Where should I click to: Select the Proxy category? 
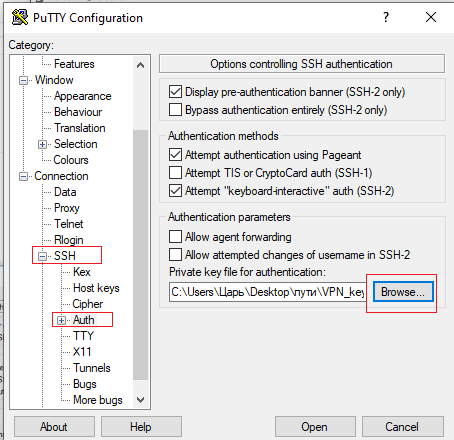(x=67, y=208)
